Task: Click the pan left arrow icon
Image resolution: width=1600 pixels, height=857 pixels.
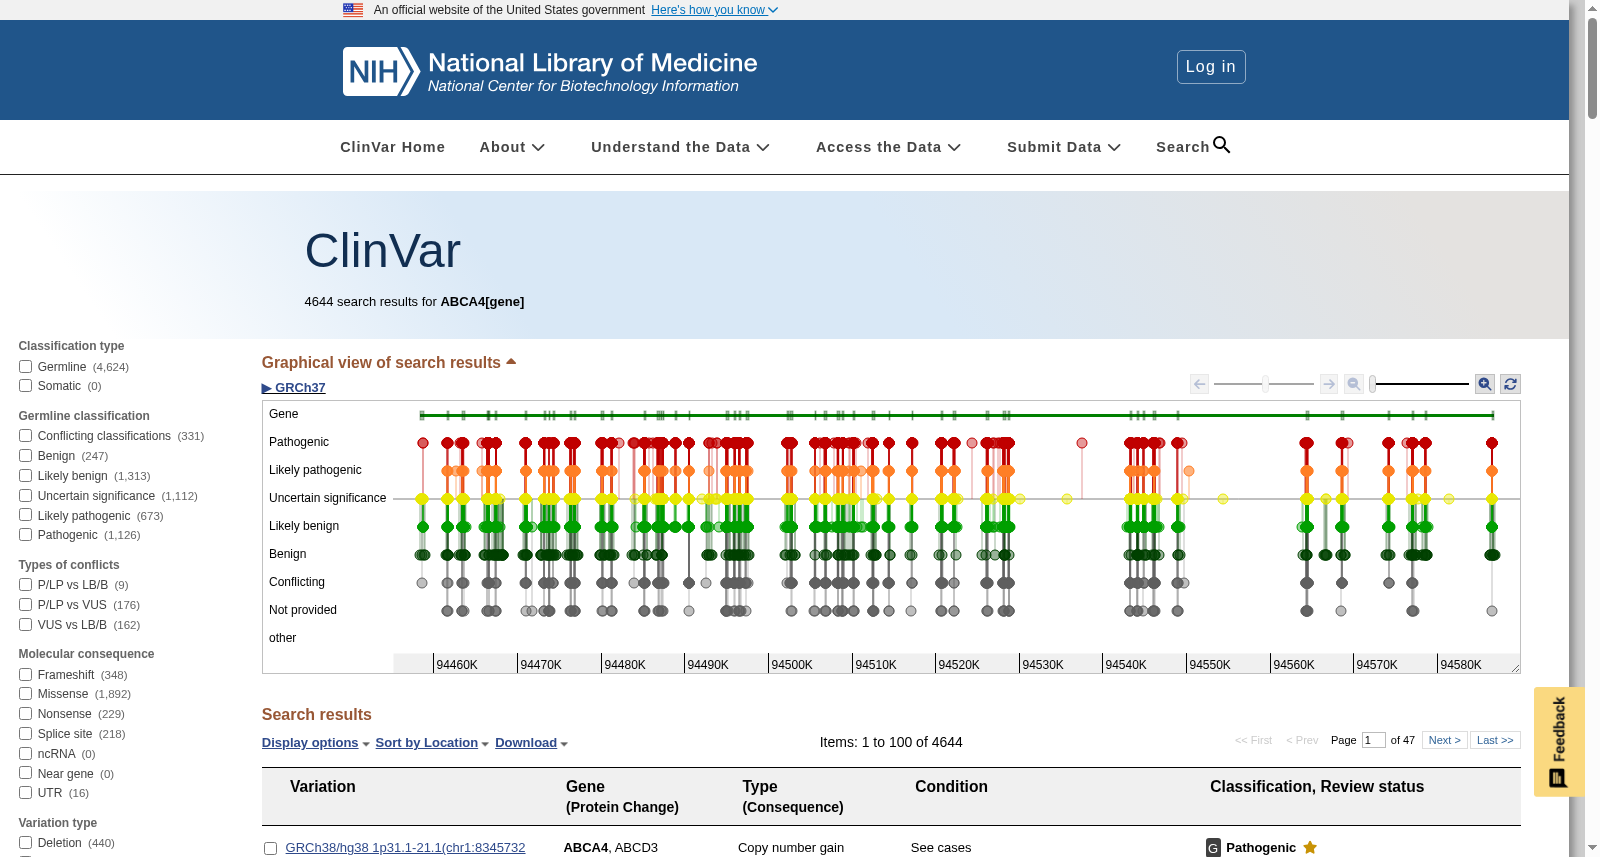Action: (x=1200, y=384)
